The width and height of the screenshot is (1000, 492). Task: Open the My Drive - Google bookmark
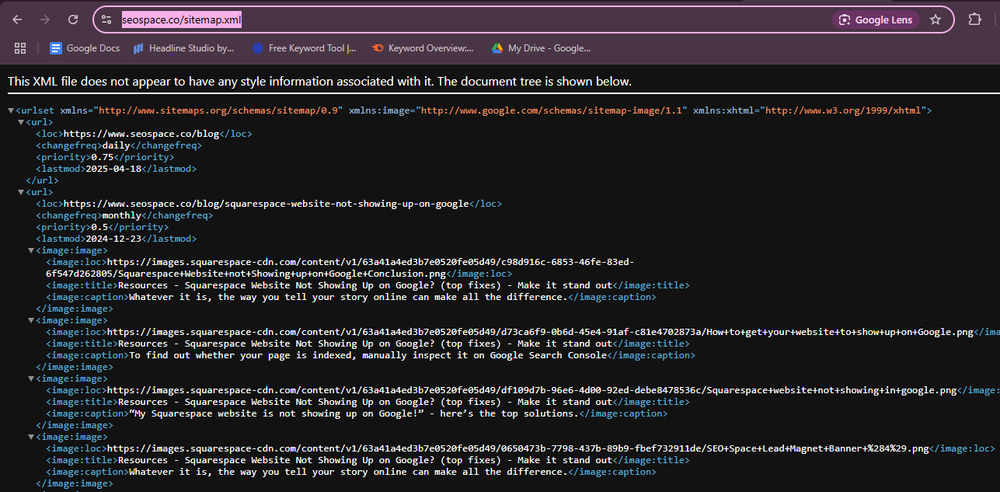click(541, 48)
